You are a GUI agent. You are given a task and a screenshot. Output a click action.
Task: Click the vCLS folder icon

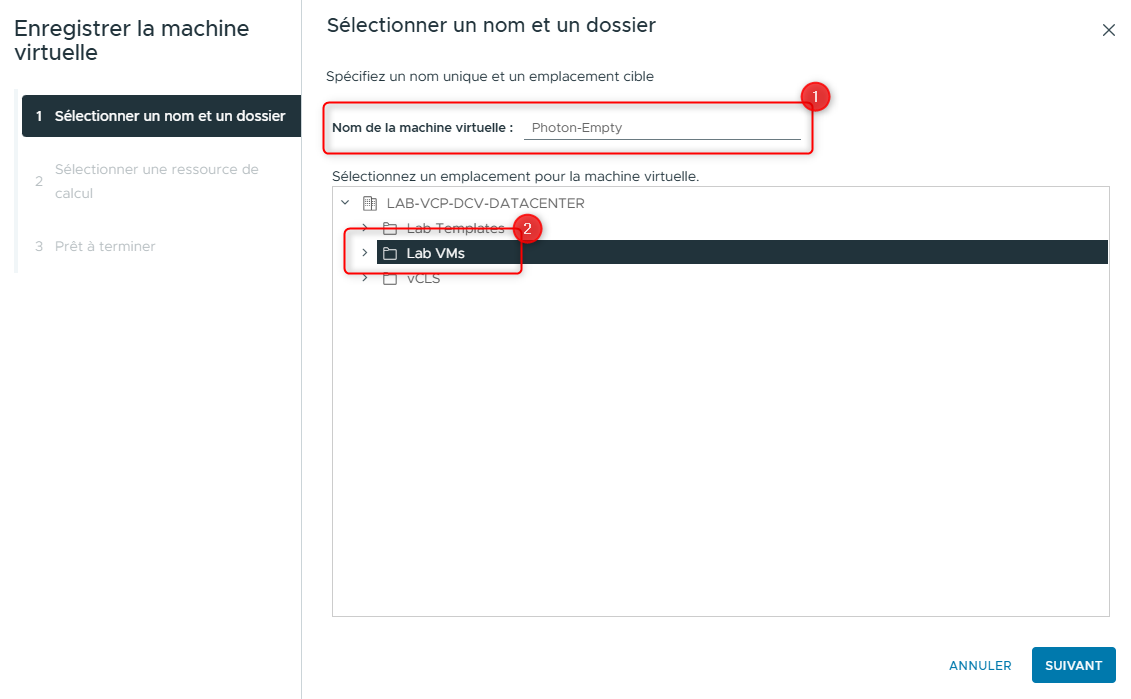point(390,278)
